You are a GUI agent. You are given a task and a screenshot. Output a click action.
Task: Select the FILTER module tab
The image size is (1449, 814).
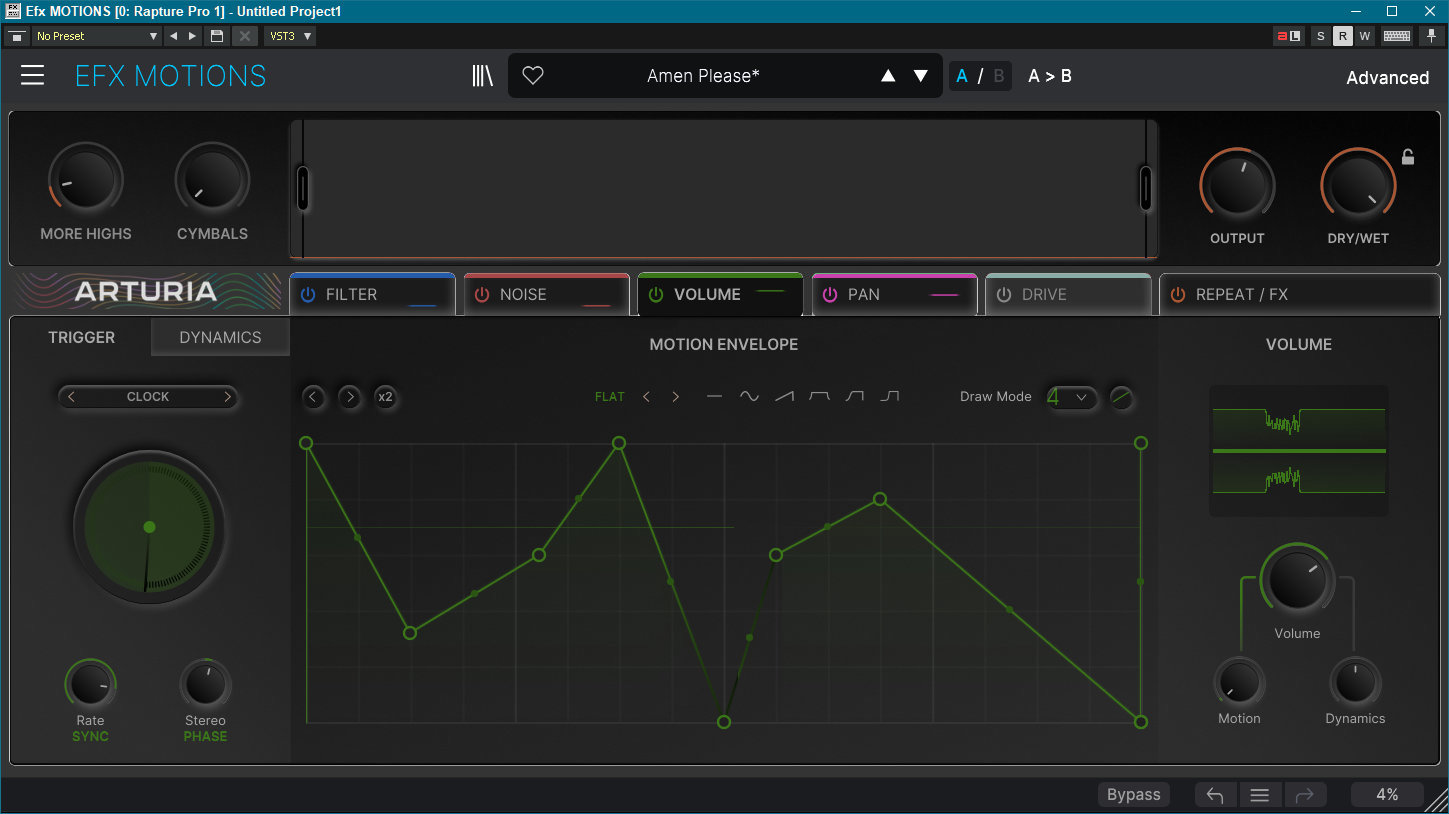point(372,295)
